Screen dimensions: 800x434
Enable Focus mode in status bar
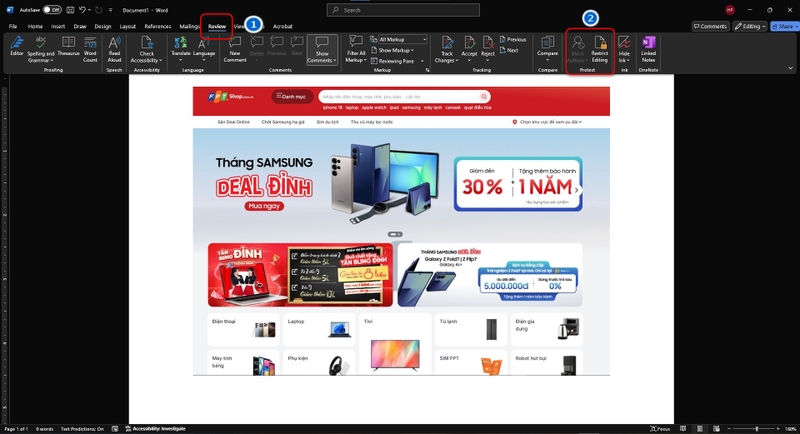click(660, 429)
